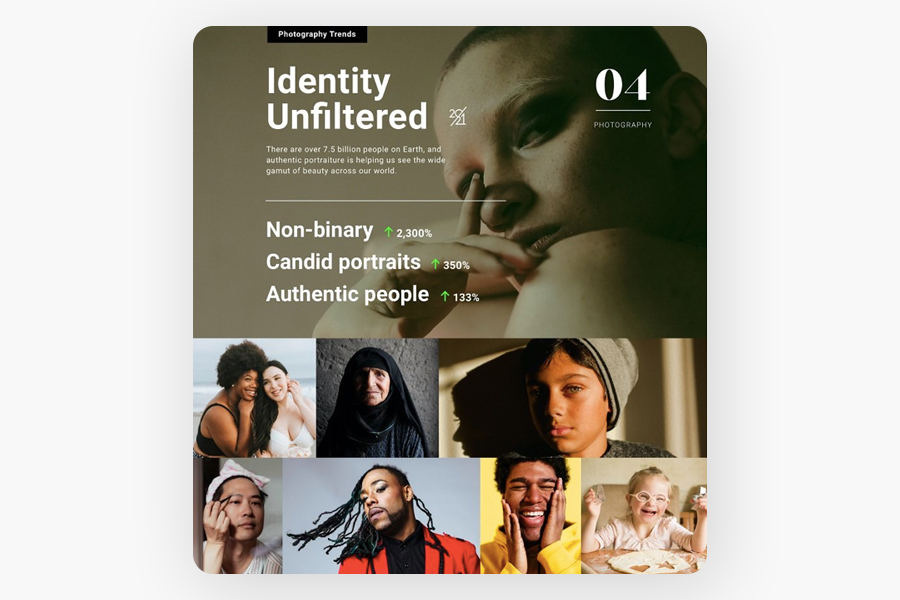The height and width of the screenshot is (600, 900).
Task: Click the Photography Trends label tag
Action: click(x=317, y=34)
